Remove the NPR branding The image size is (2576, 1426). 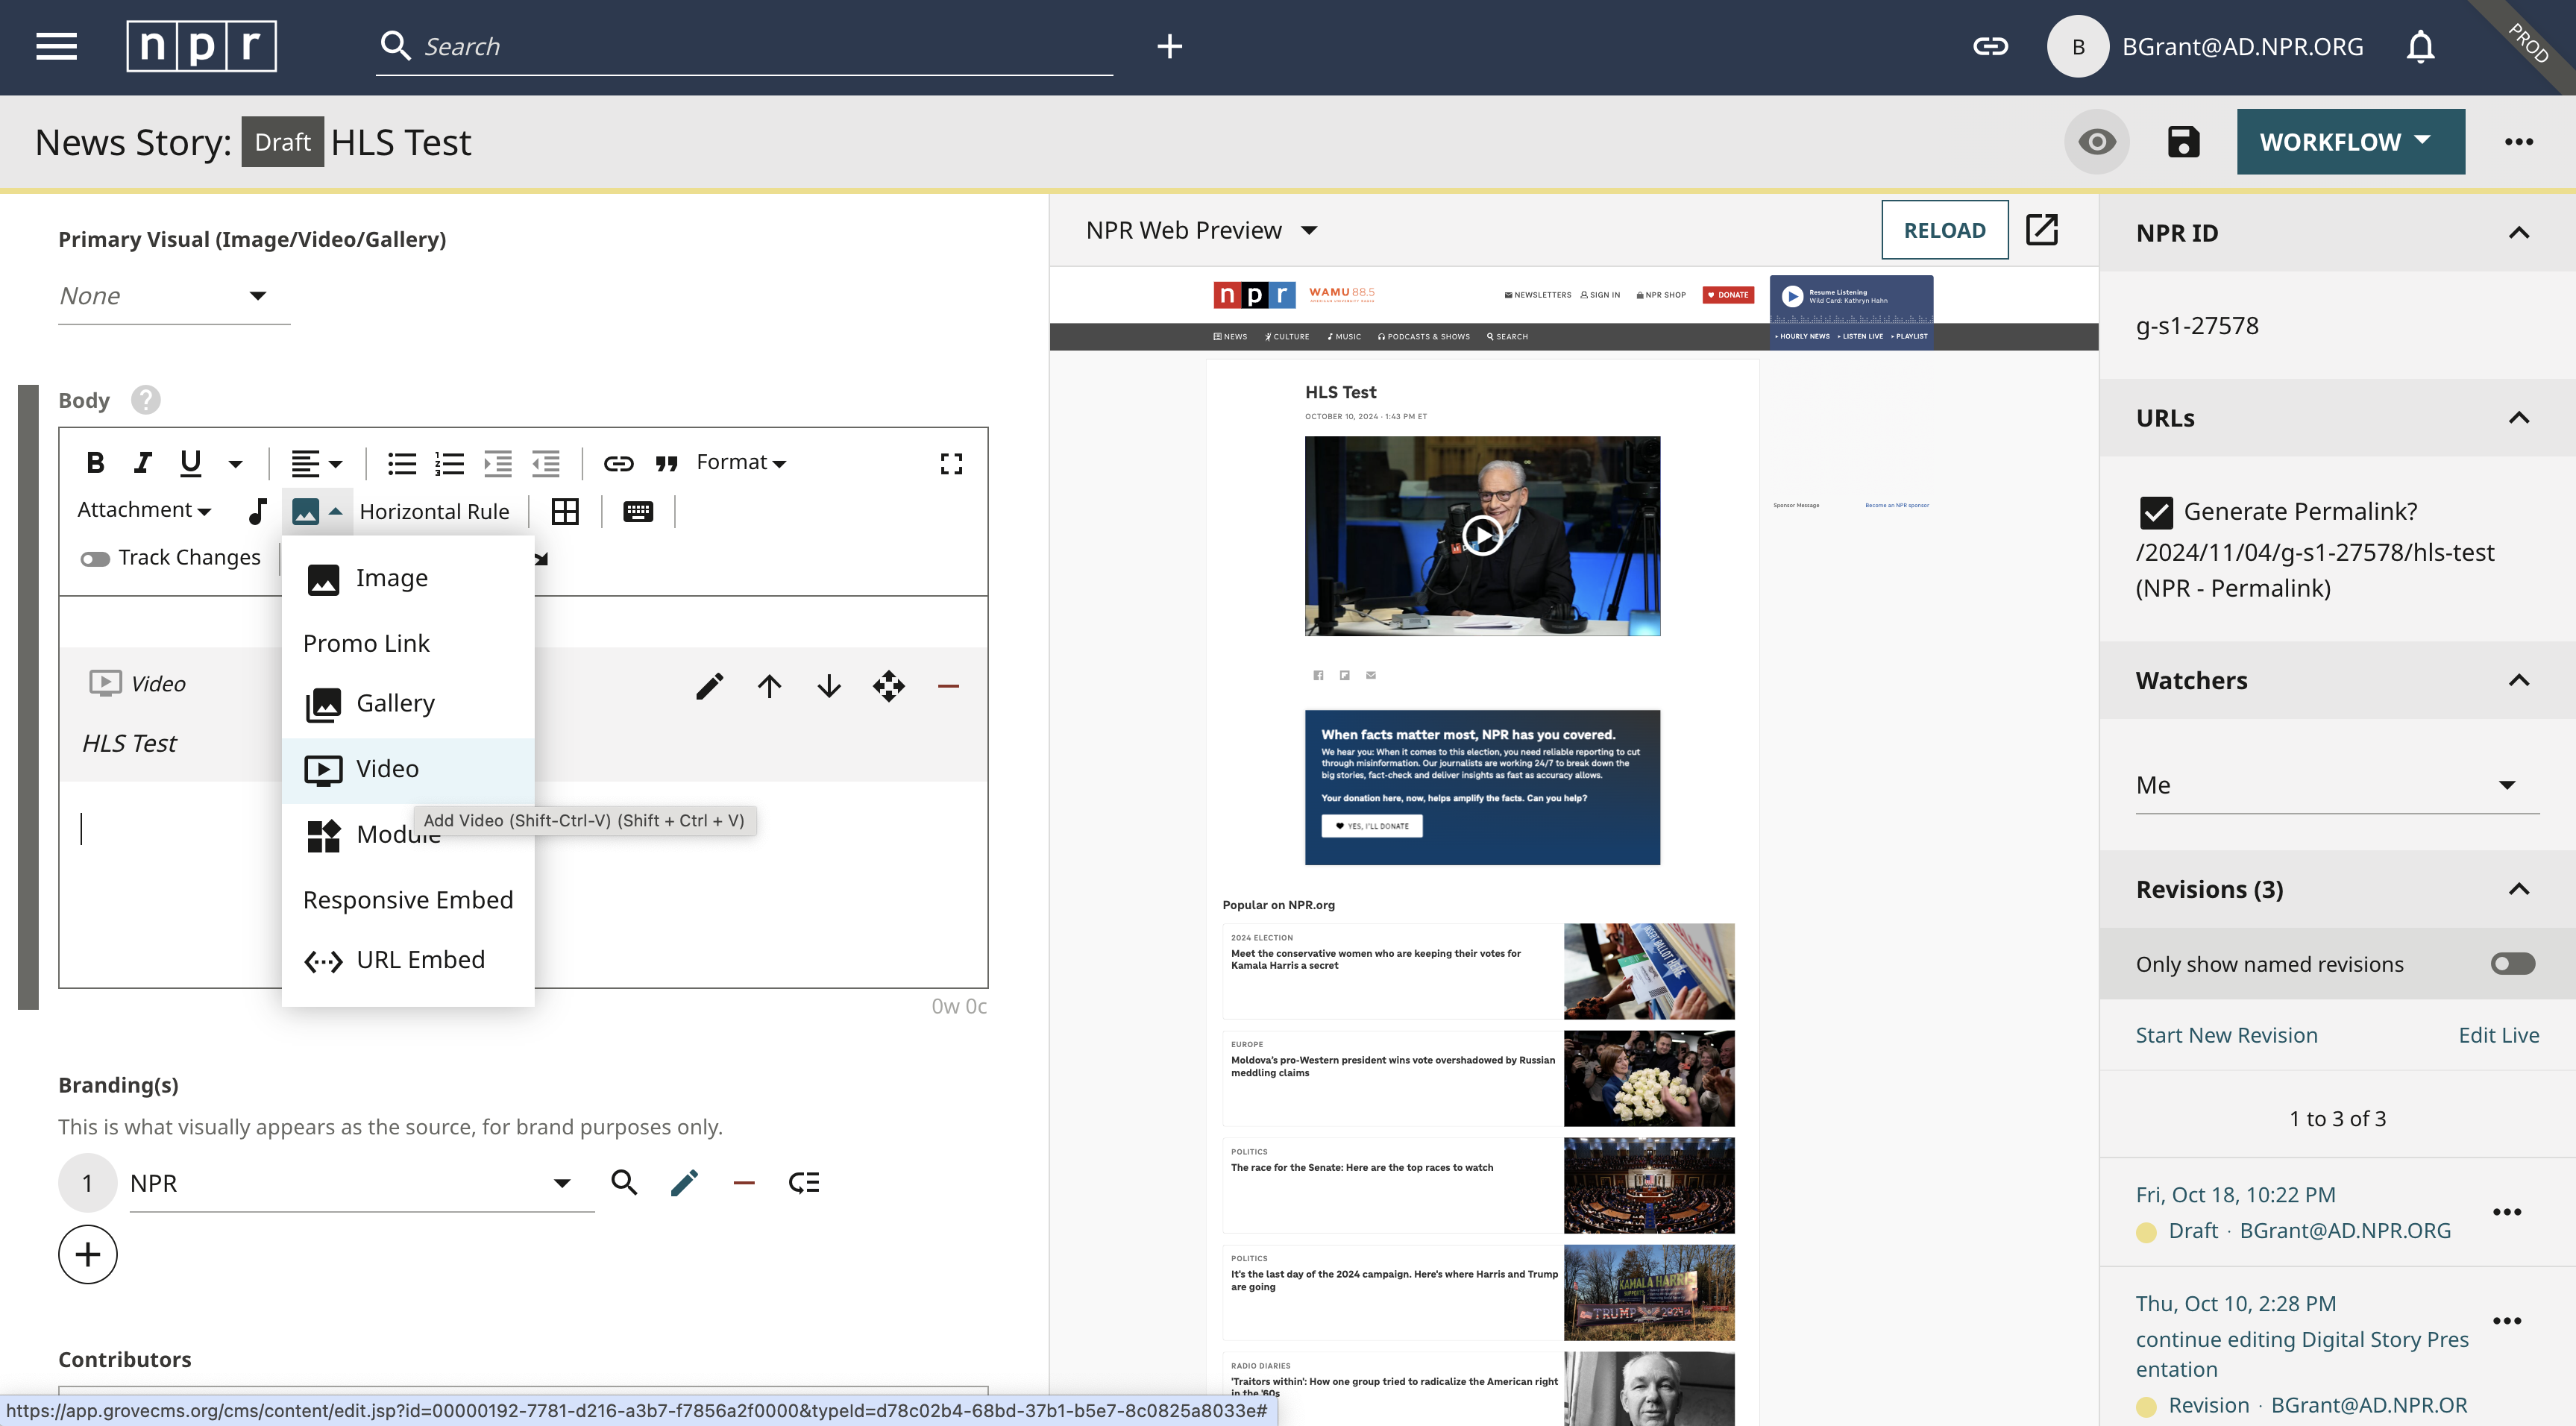point(743,1182)
